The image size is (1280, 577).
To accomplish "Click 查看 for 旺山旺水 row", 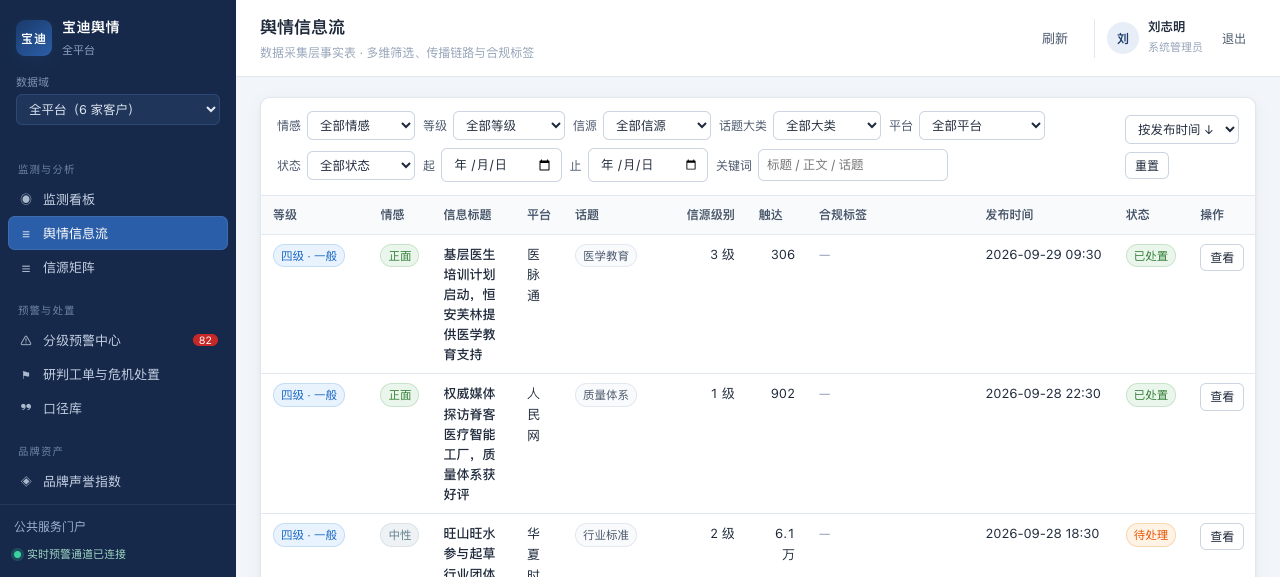I will click(1222, 536).
